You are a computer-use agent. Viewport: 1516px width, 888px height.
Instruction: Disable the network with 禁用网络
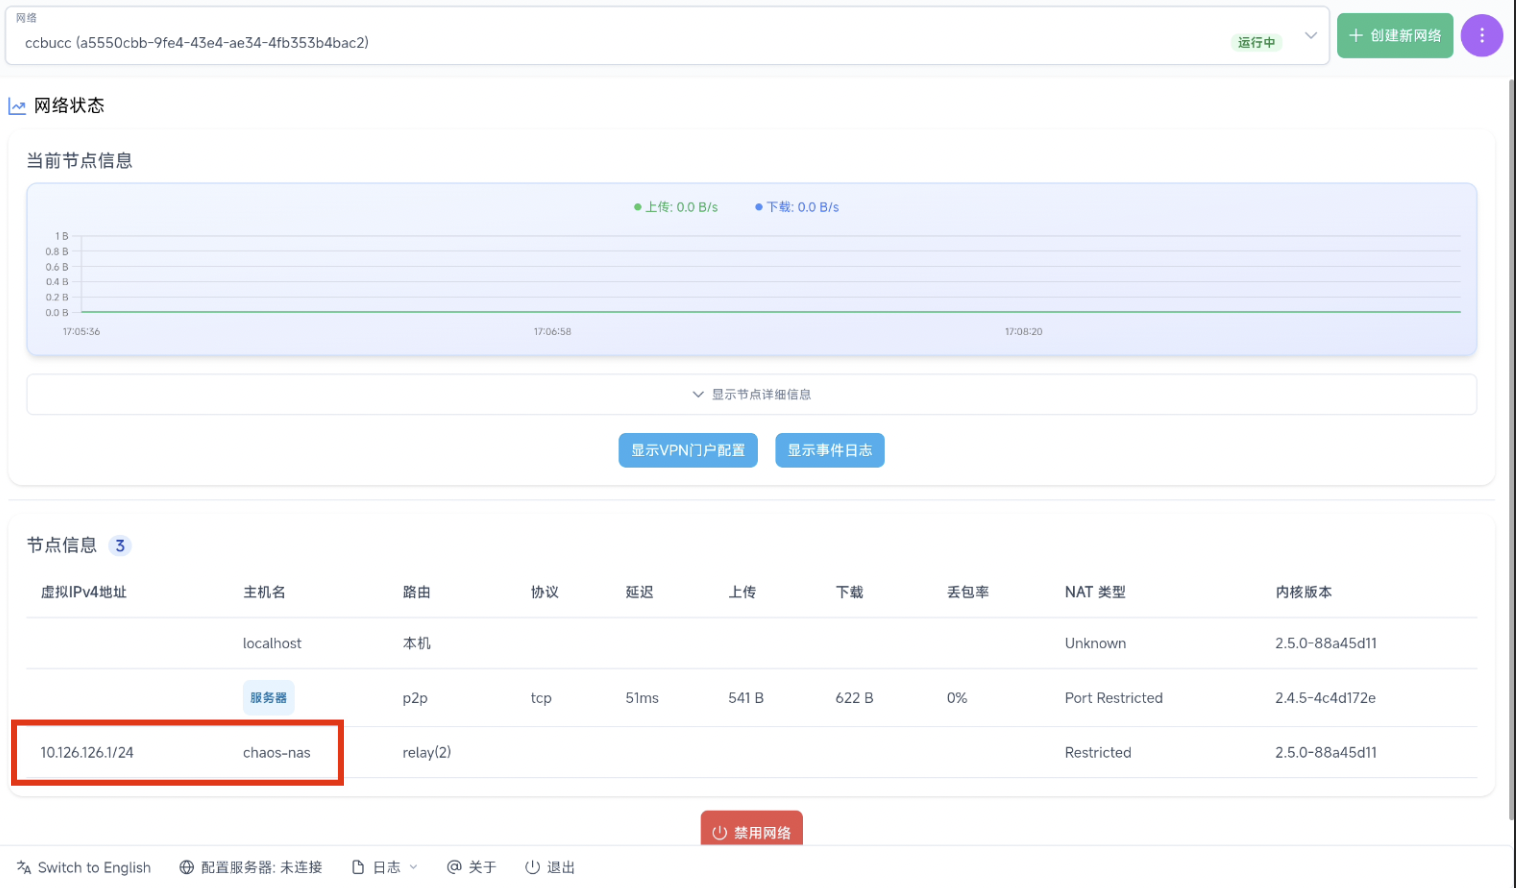pos(751,831)
